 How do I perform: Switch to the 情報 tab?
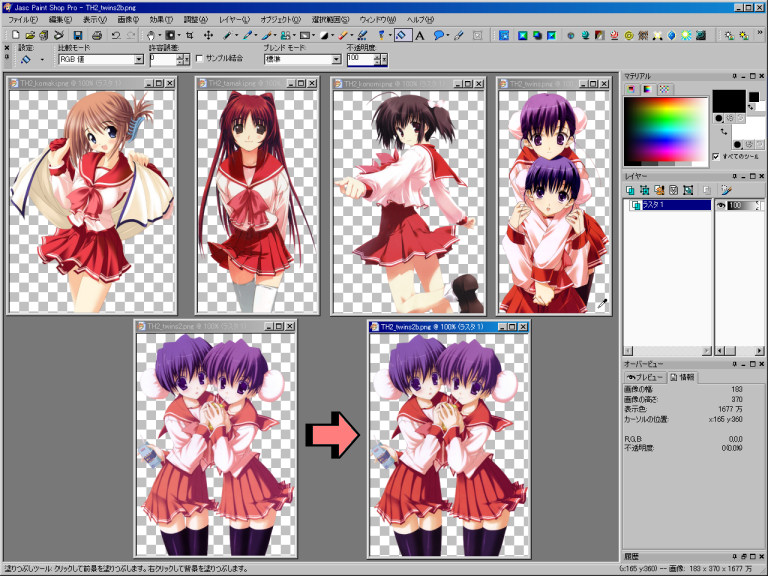coord(683,377)
